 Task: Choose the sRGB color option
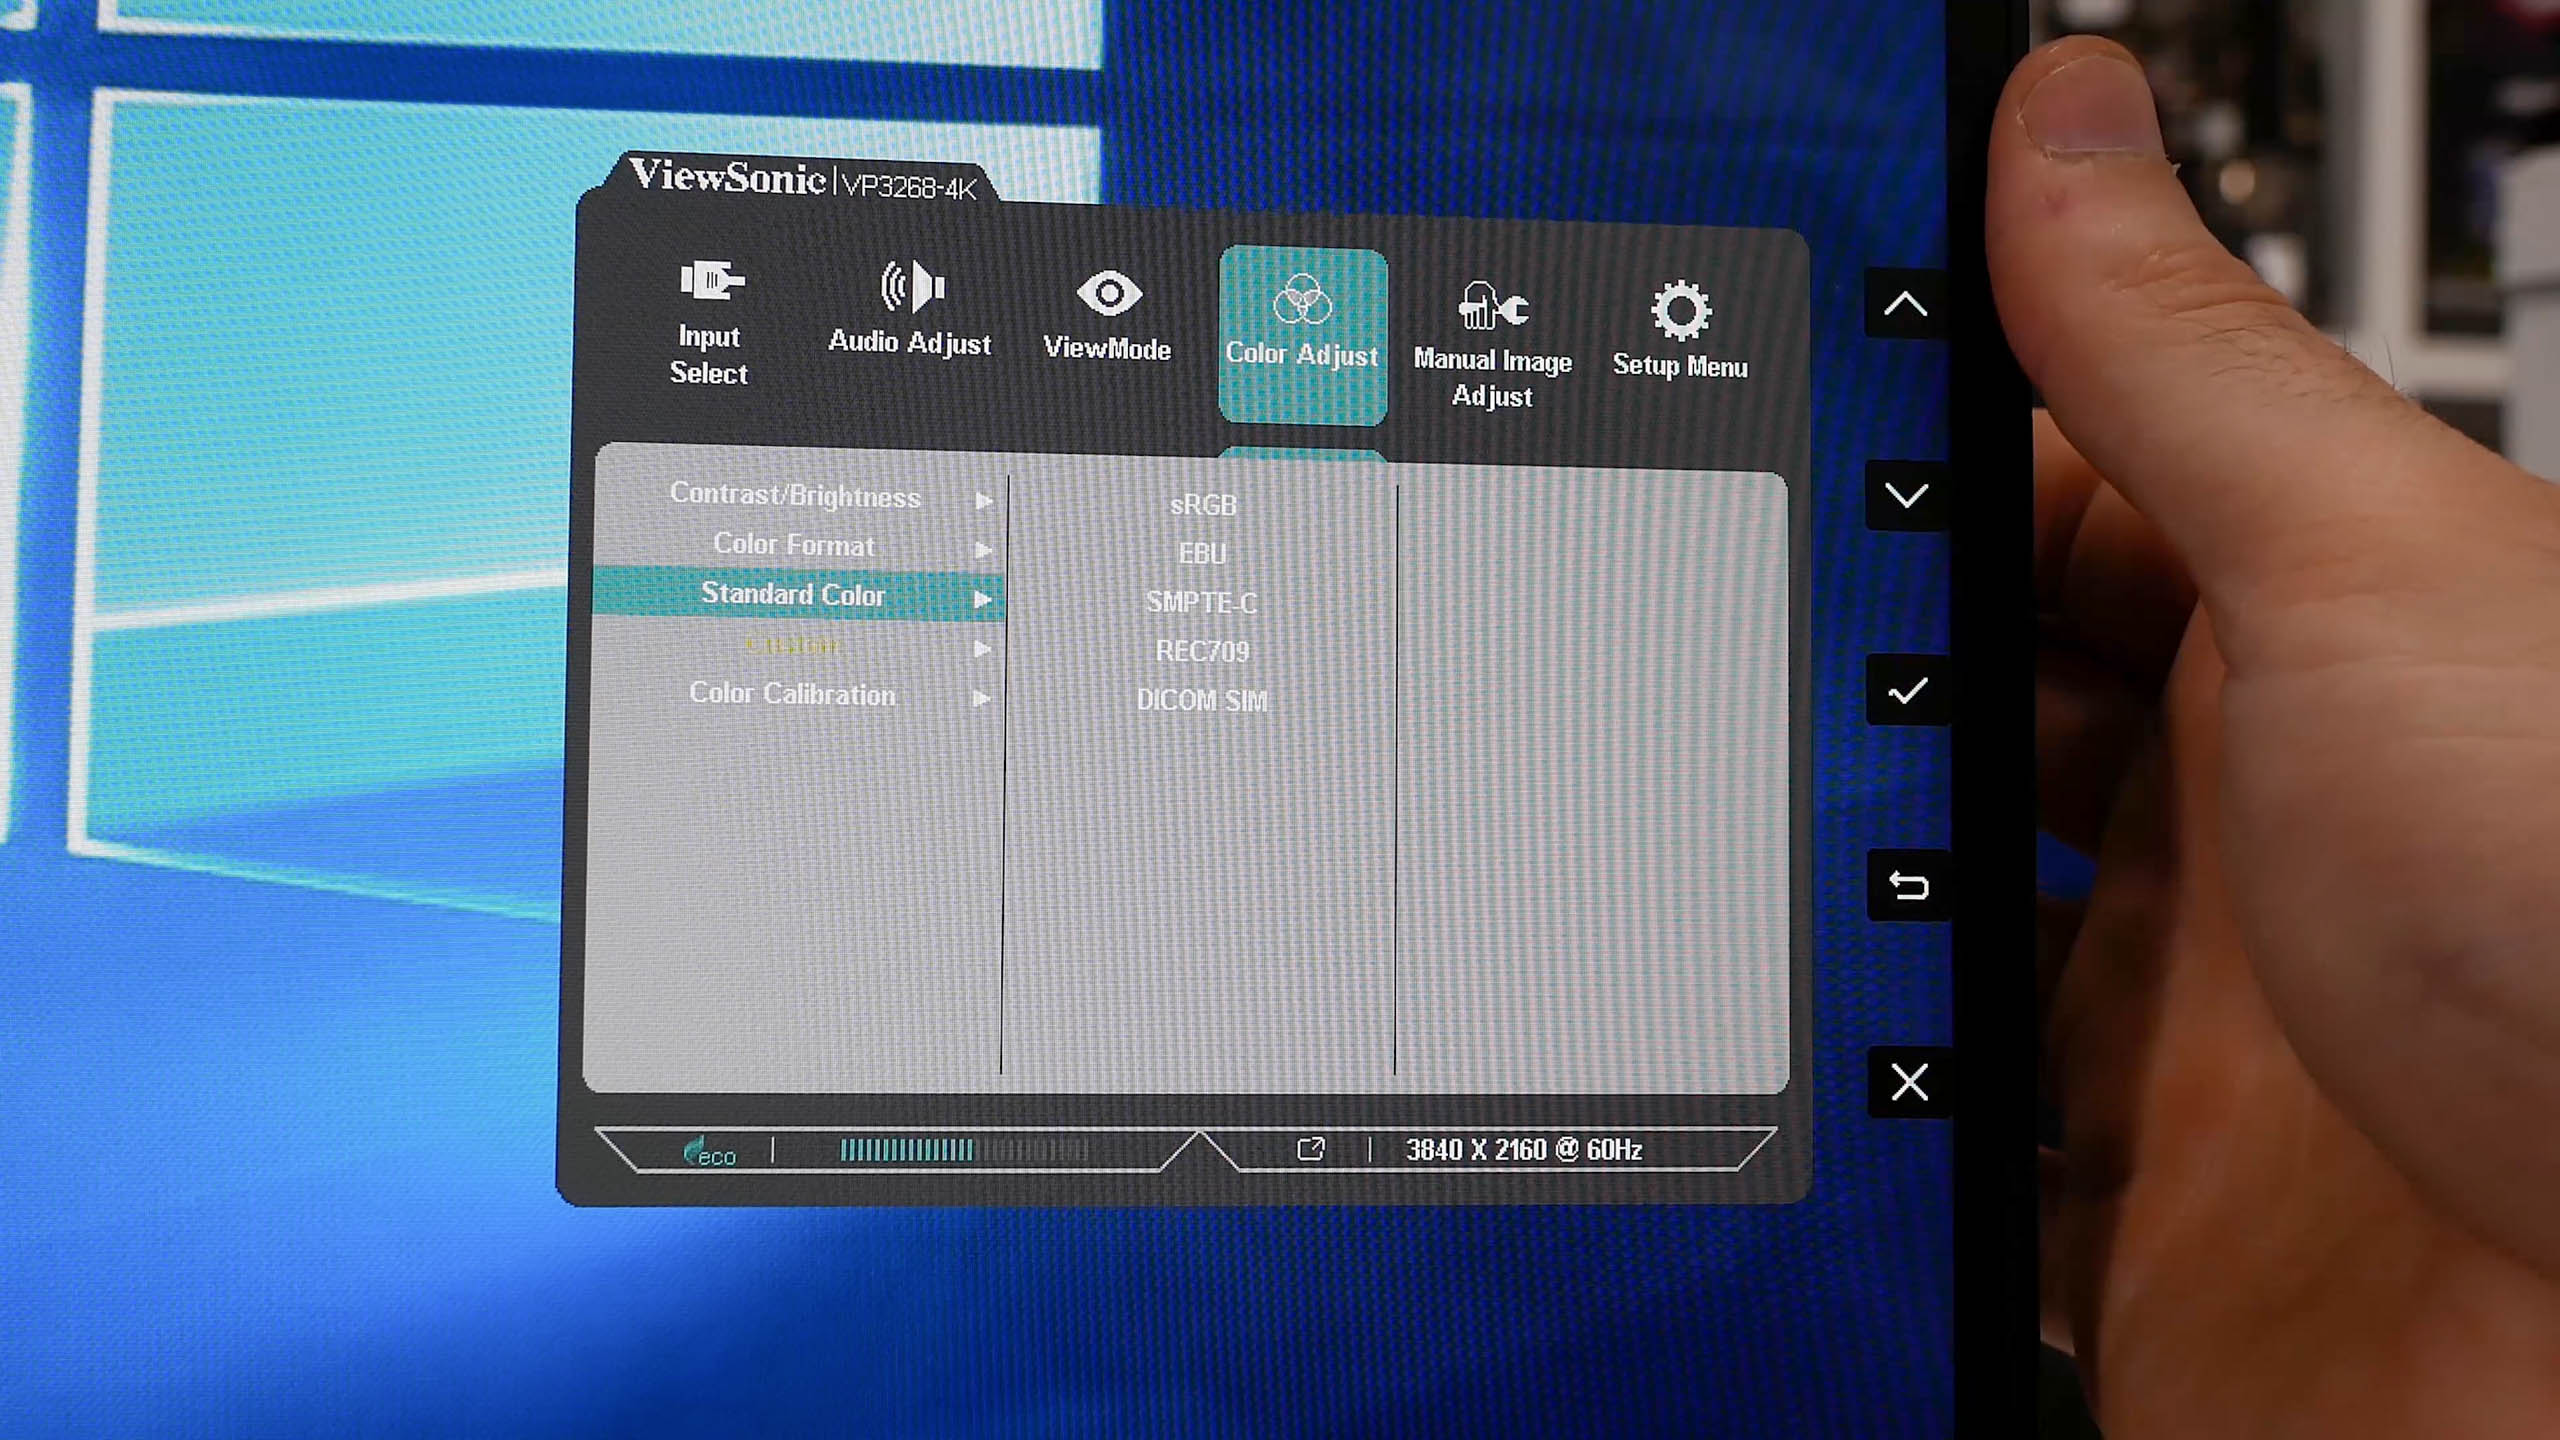pyautogui.click(x=1203, y=505)
